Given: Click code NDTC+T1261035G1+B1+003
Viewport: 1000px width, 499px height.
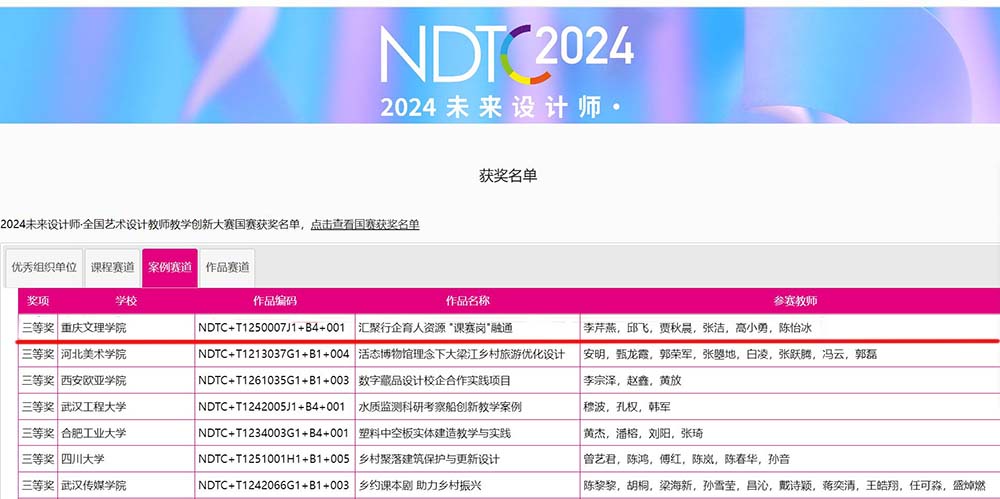Looking at the screenshot, I should point(273,381).
